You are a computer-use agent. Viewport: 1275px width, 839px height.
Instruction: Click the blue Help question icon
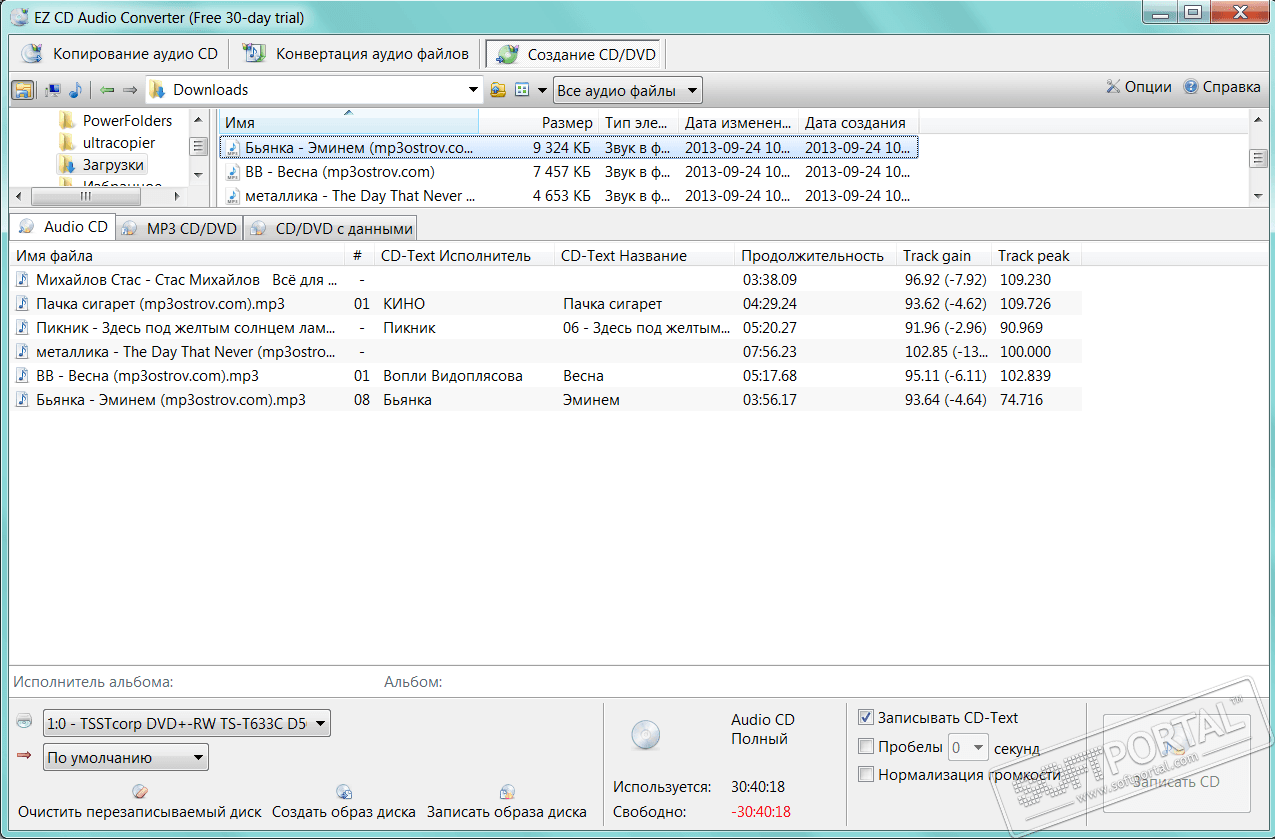1190,87
